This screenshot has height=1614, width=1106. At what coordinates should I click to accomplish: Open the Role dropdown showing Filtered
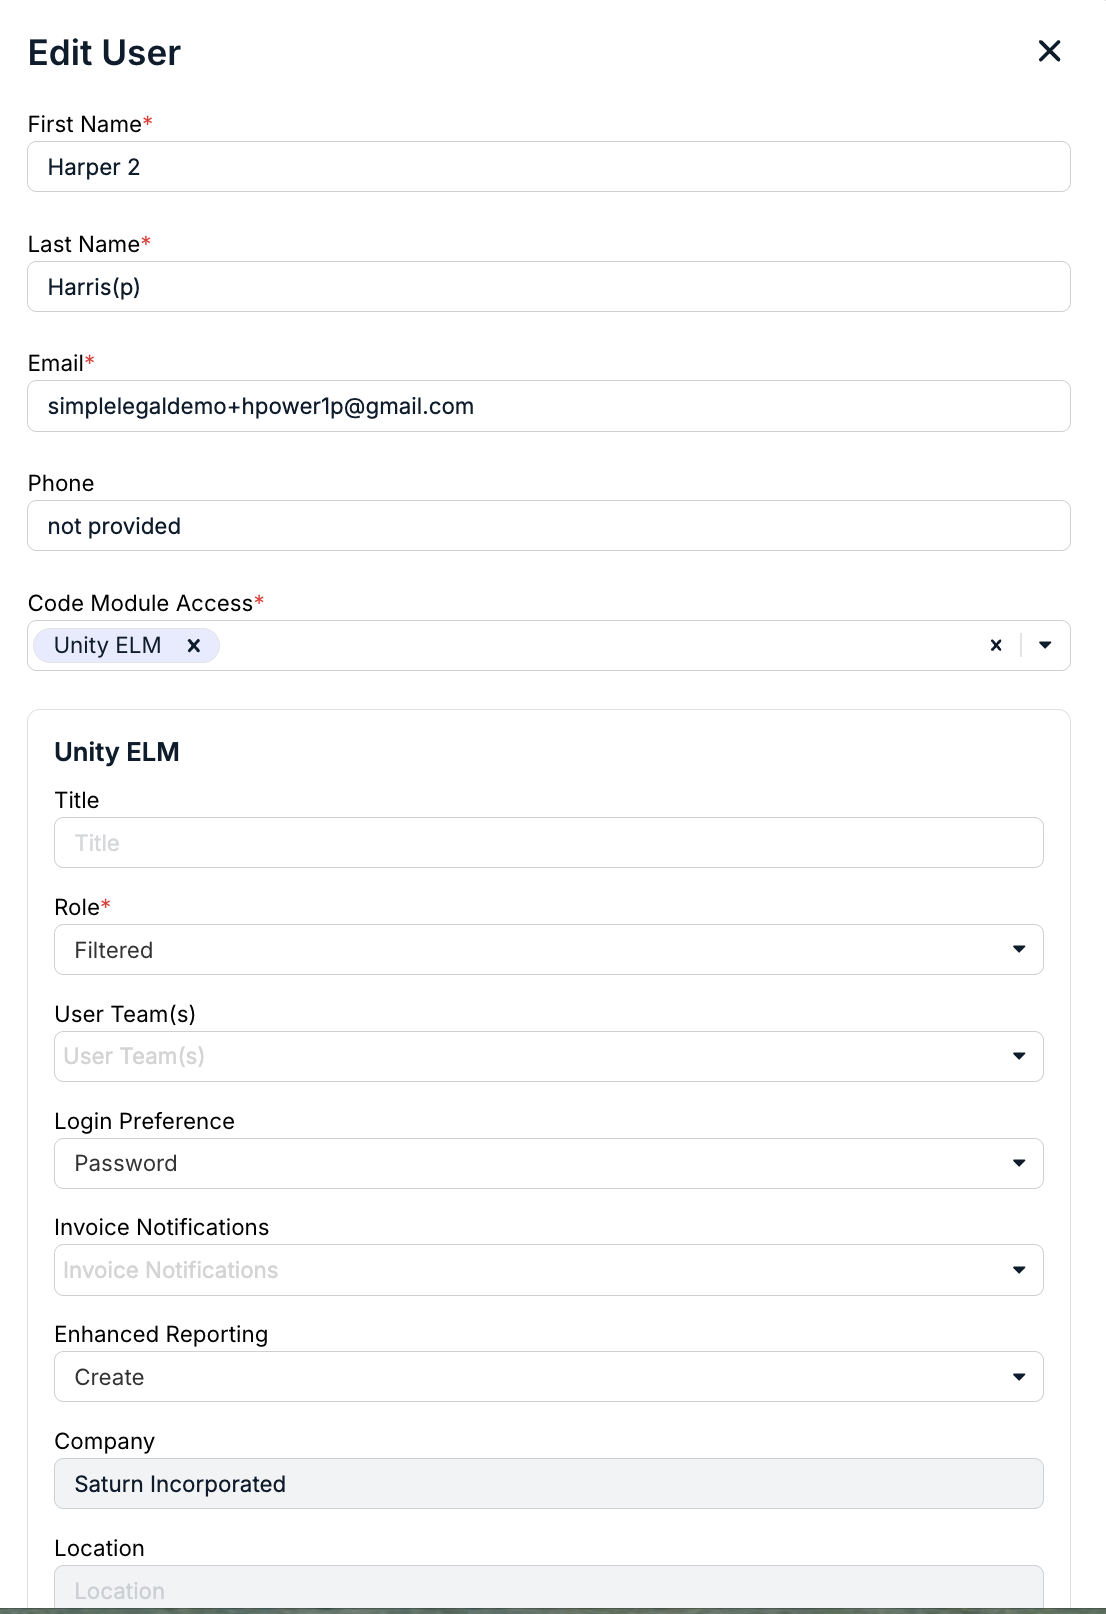pos(549,950)
